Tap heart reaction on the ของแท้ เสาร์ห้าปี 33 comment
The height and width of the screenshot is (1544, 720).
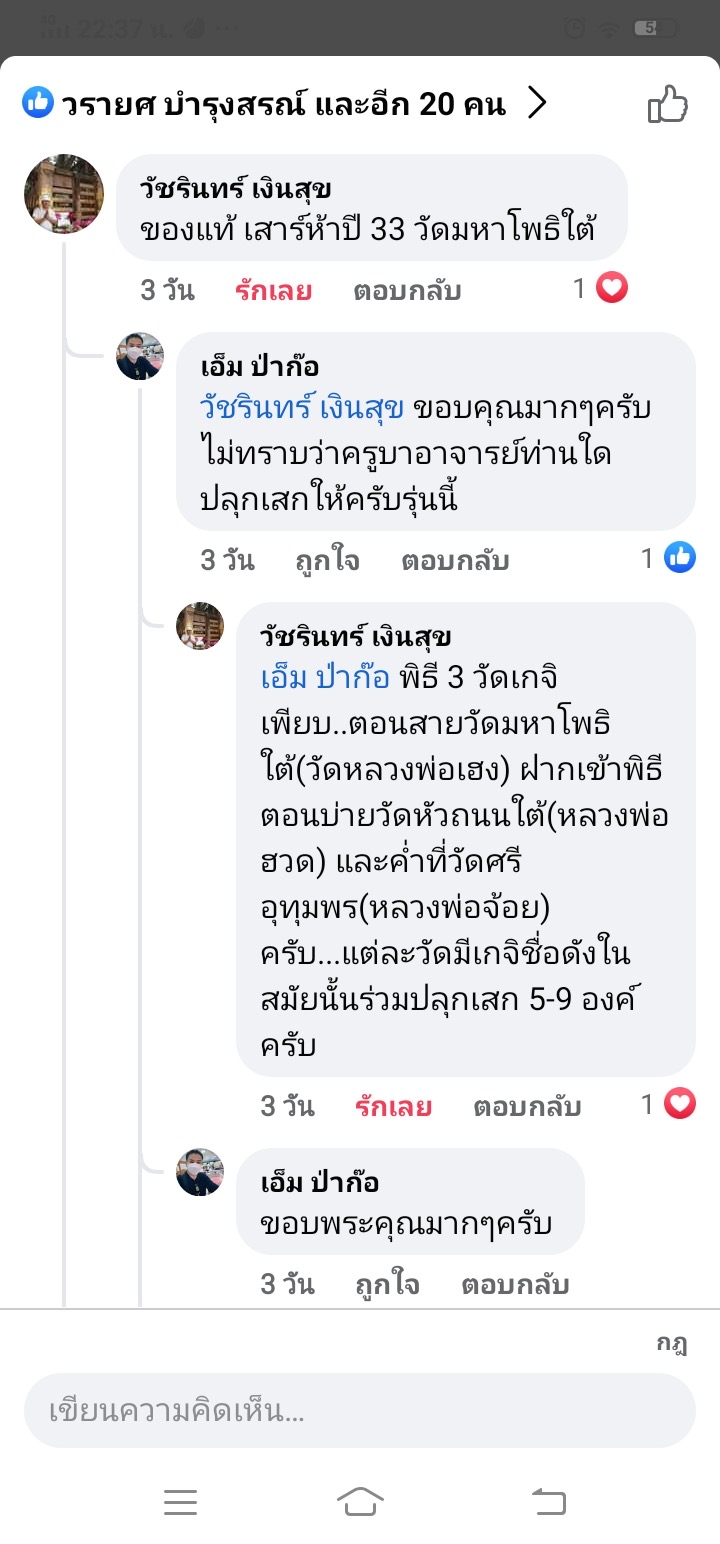612,289
